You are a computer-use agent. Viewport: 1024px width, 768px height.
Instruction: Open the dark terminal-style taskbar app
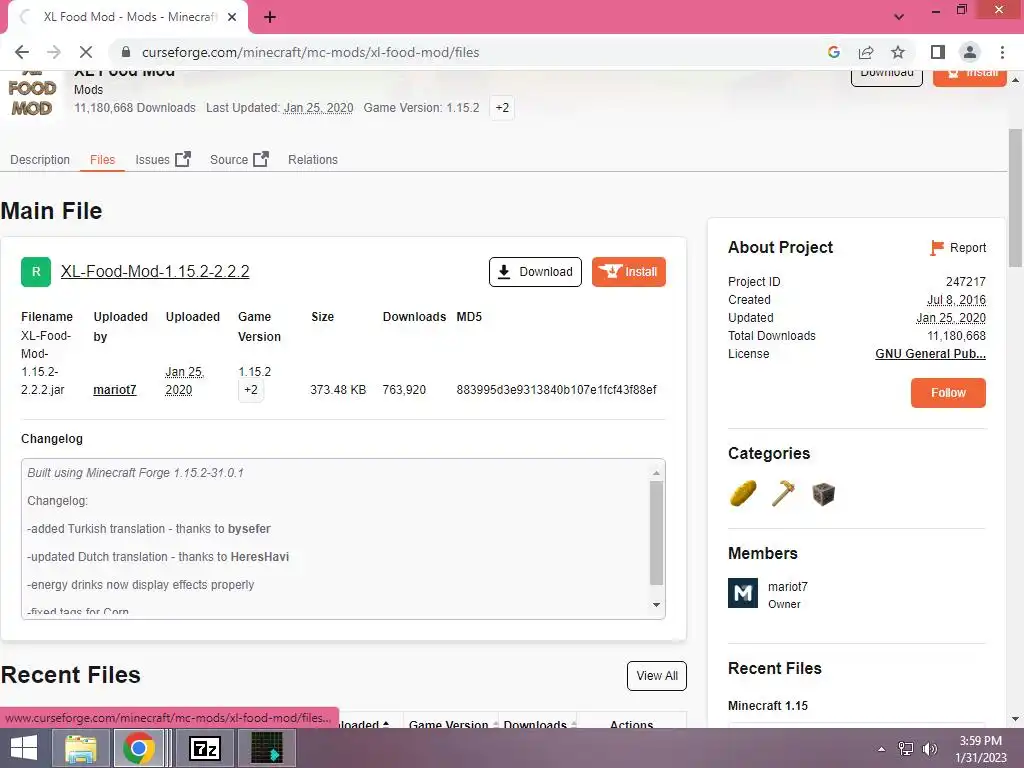[x=266, y=748]
